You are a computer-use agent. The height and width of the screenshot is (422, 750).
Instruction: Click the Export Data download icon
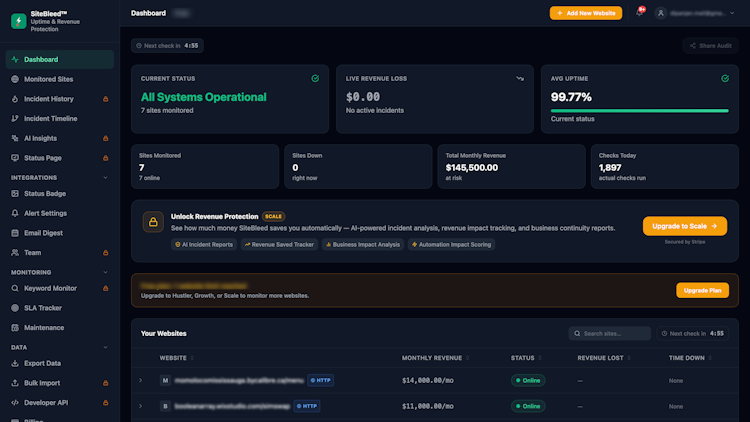tap(15, 363)
